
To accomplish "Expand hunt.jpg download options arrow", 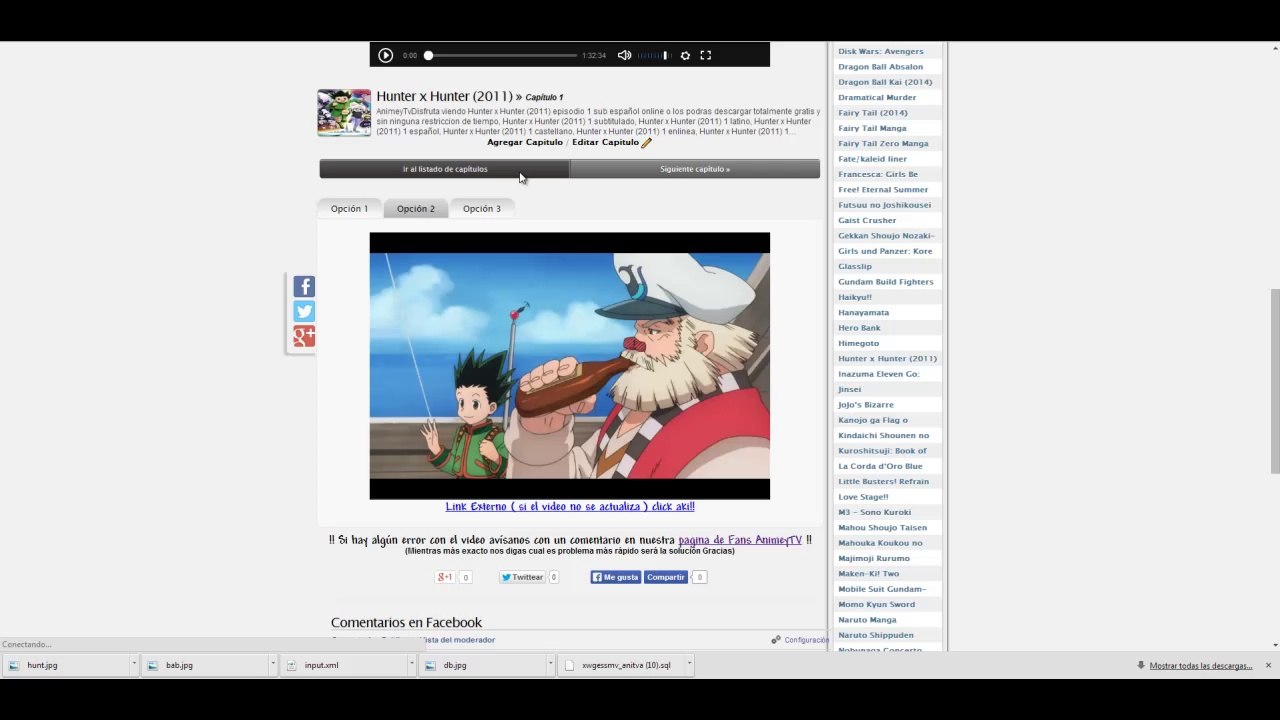I will coord(134,665).
